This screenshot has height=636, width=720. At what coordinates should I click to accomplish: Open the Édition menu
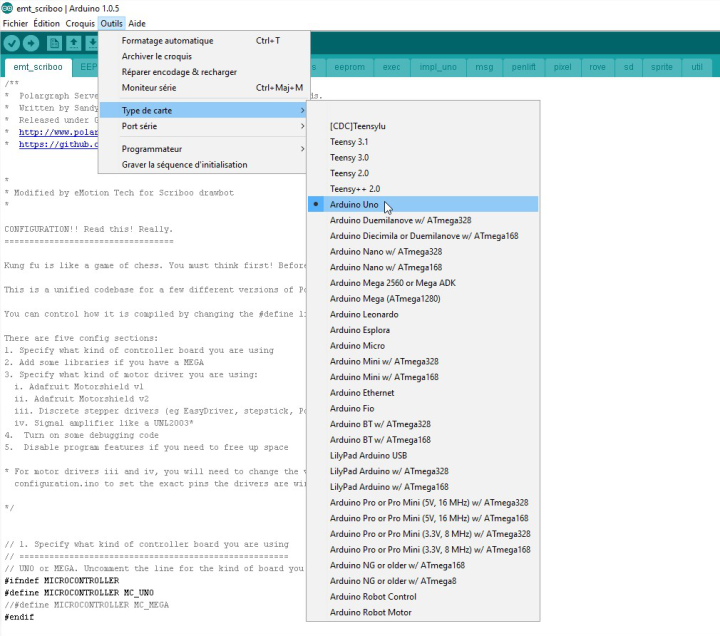click(46, 23)
